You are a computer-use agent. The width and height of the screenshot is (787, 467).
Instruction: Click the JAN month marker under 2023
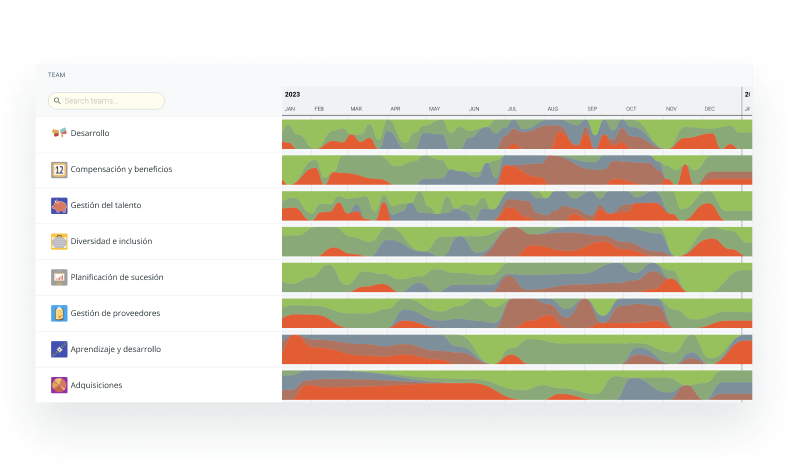pos(290,109)
